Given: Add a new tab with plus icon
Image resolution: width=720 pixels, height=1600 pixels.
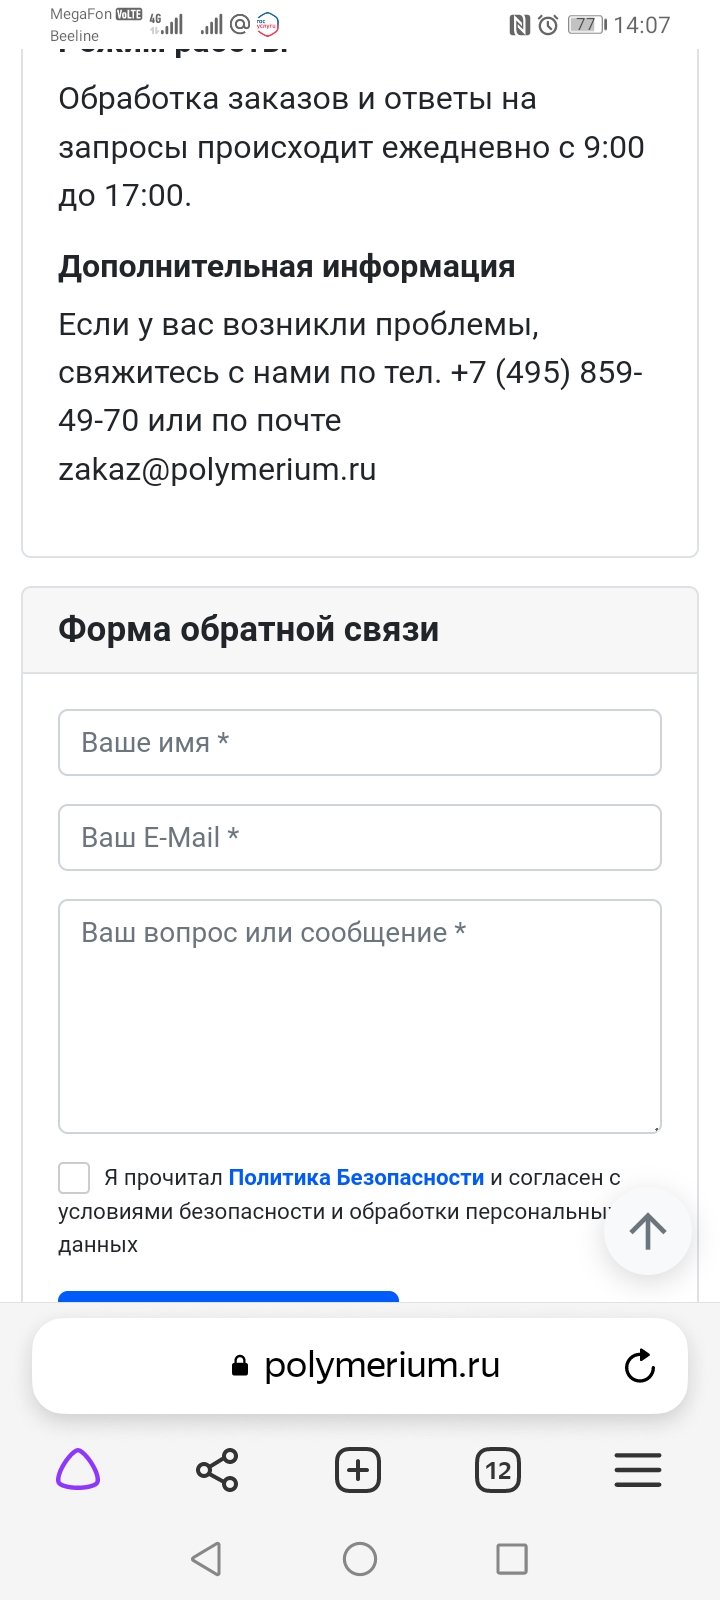Looking at the screenshot, I should coord(358,1470).
